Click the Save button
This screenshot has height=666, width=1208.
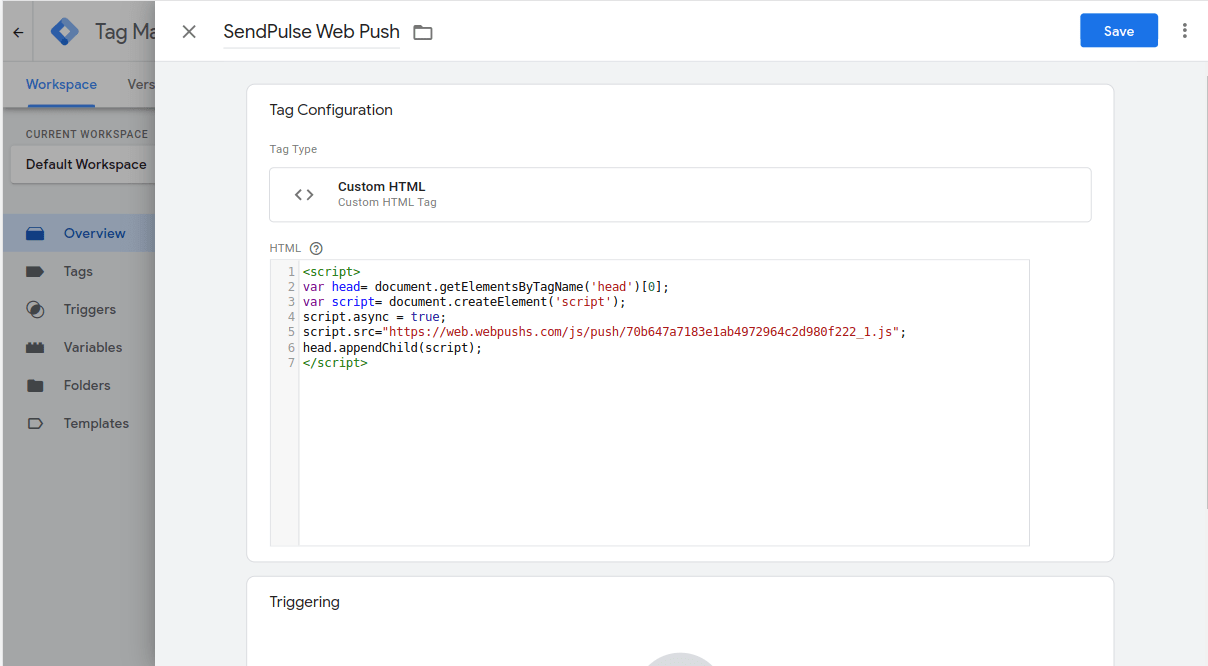pyautogui.click(x=1118, y=31)
